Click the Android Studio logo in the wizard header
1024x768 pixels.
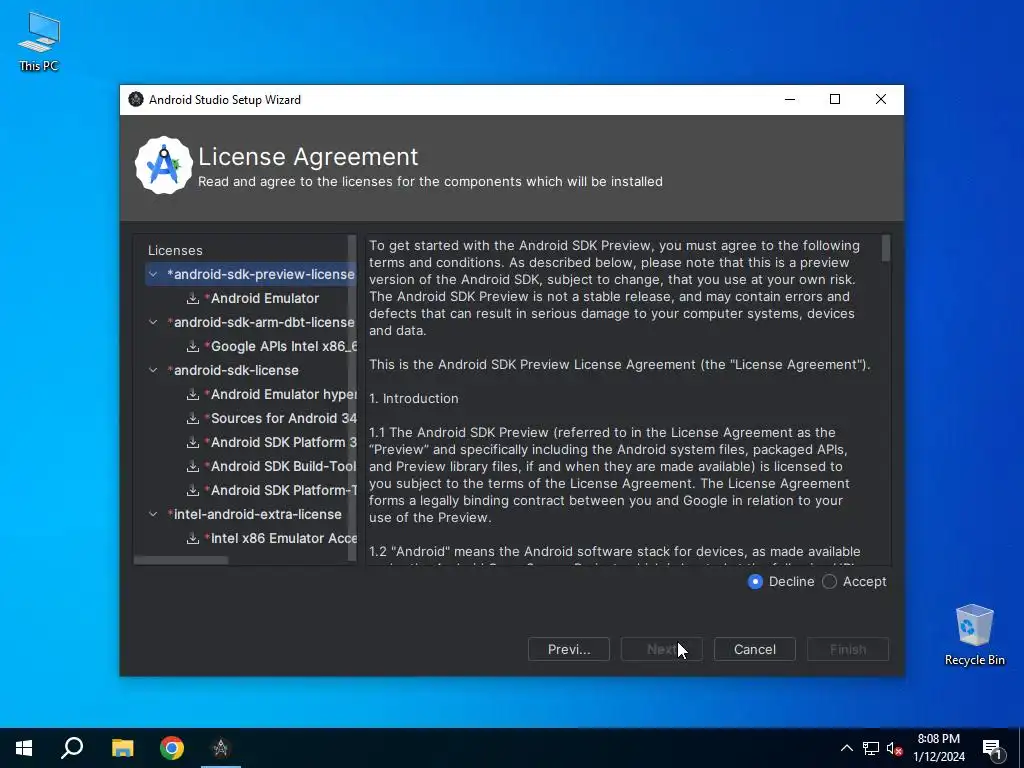tap(164, 165)
